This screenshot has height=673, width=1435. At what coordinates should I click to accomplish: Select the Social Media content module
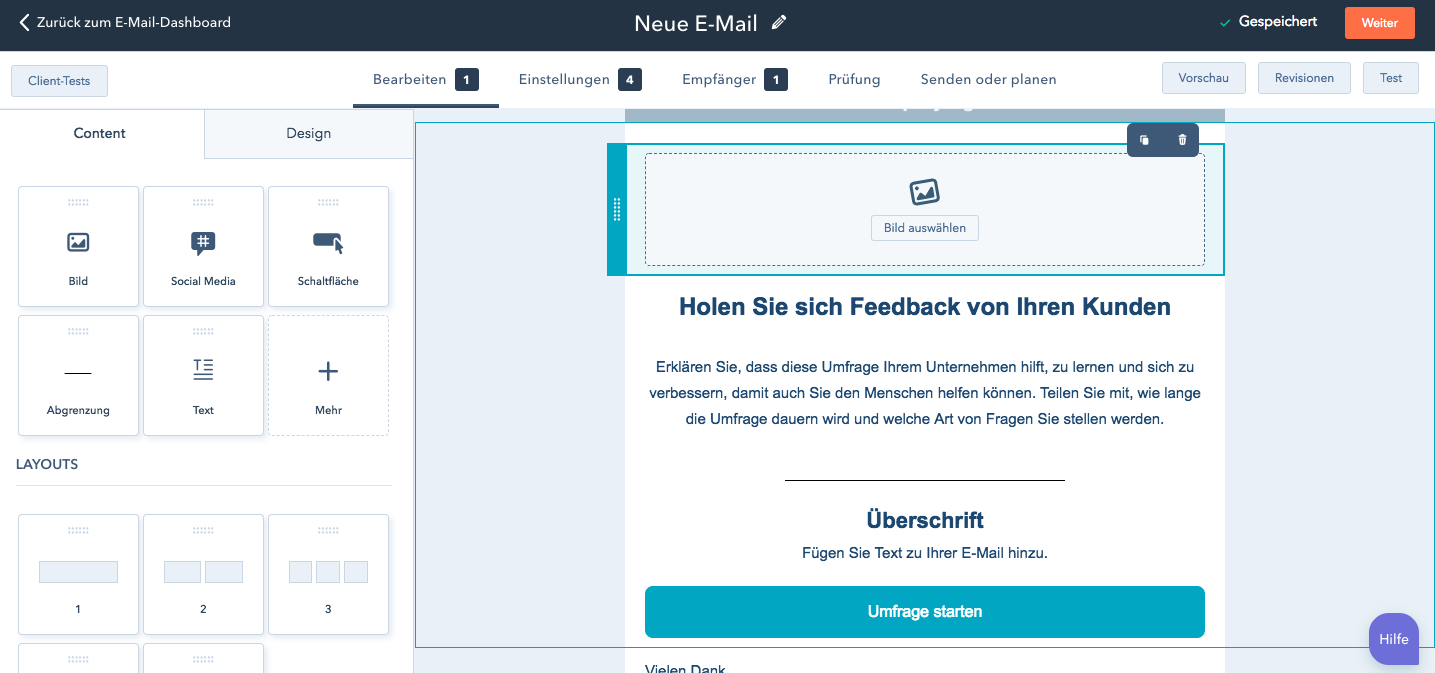[x=203, y=246]
